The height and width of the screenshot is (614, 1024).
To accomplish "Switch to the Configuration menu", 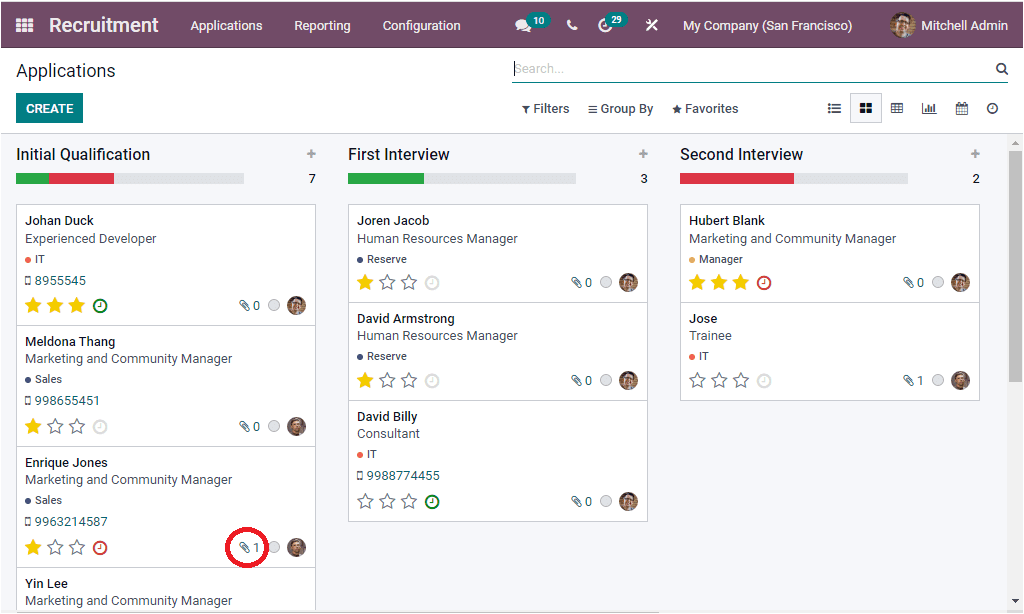I will click(421, 26).
